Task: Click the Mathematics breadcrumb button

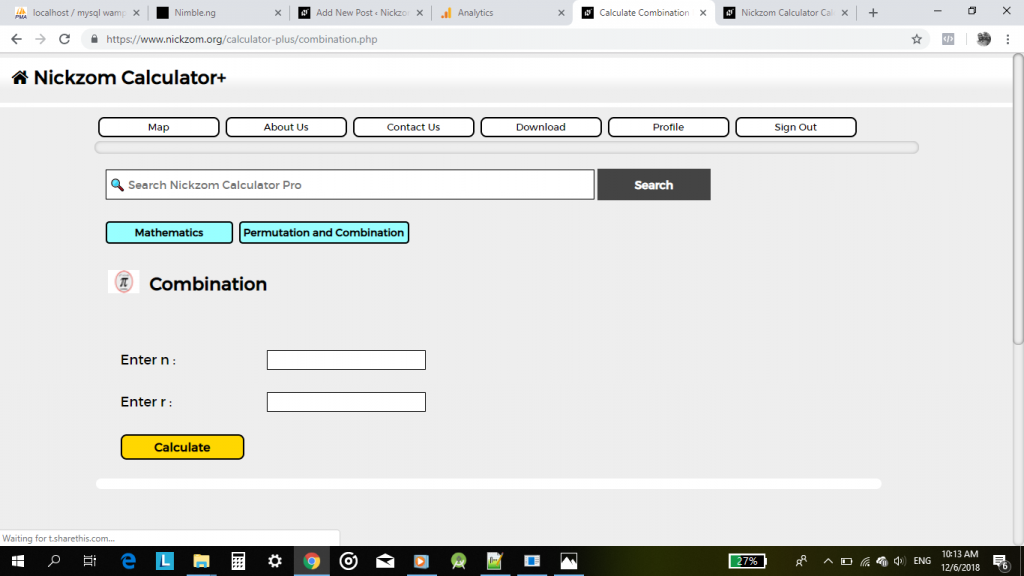Action: [x=169, y=232]
